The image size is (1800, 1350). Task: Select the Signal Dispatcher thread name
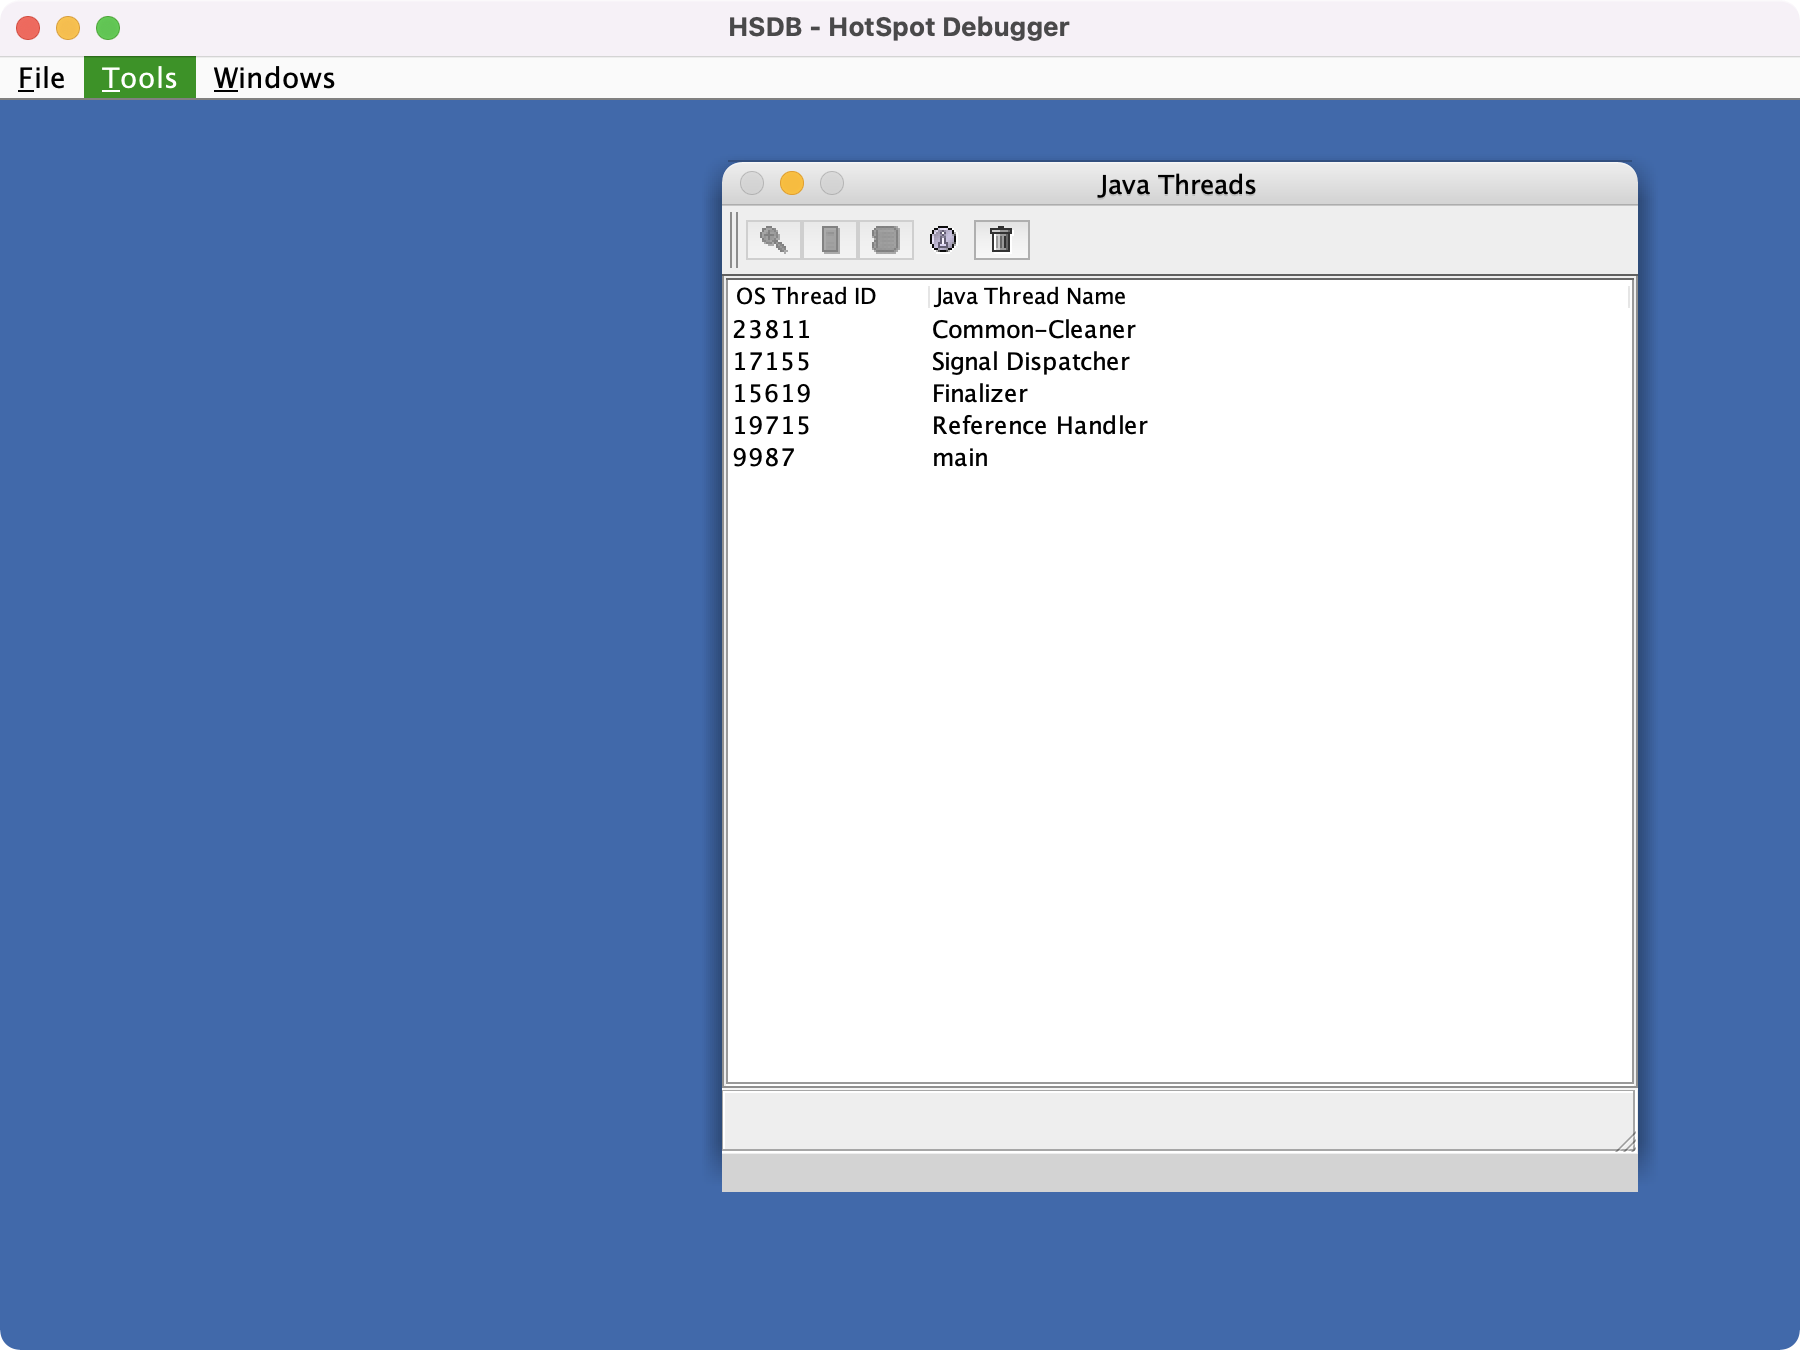tap(1031, 362)
